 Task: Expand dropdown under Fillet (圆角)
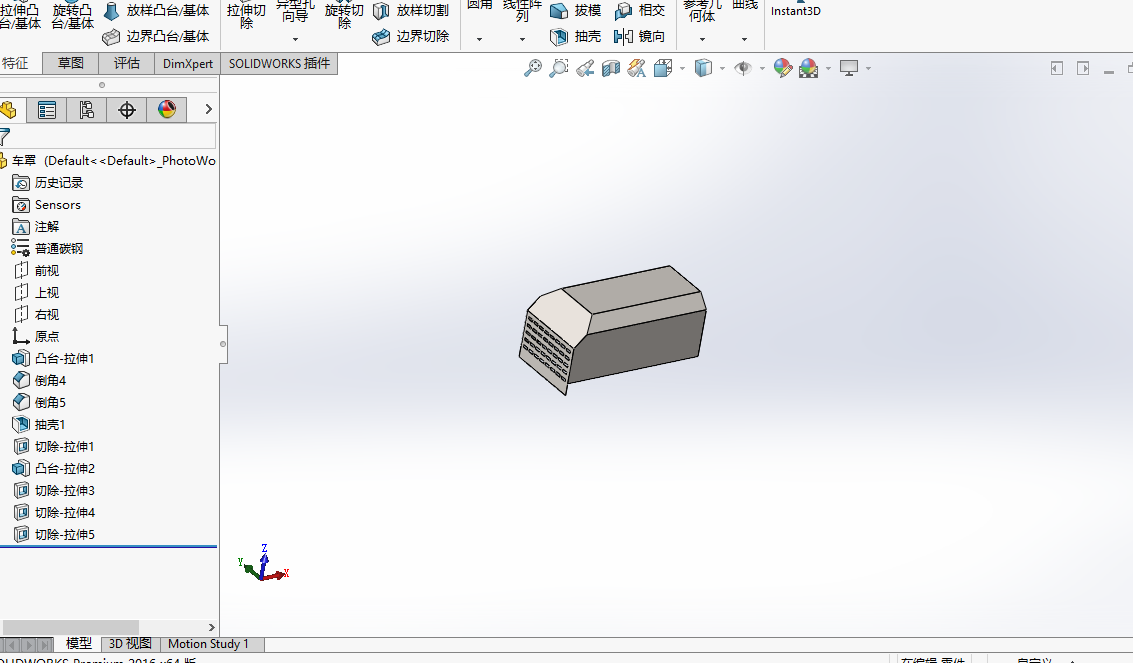point(479,39)
